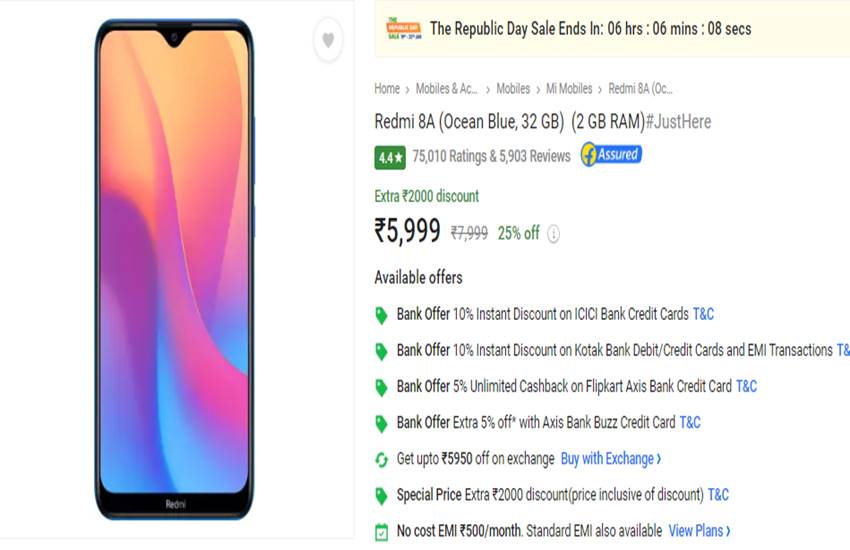Click calendar icon beside No cost EMI
Screen dimensions: 850x550
pyautogui.click(x=381, y=531)
